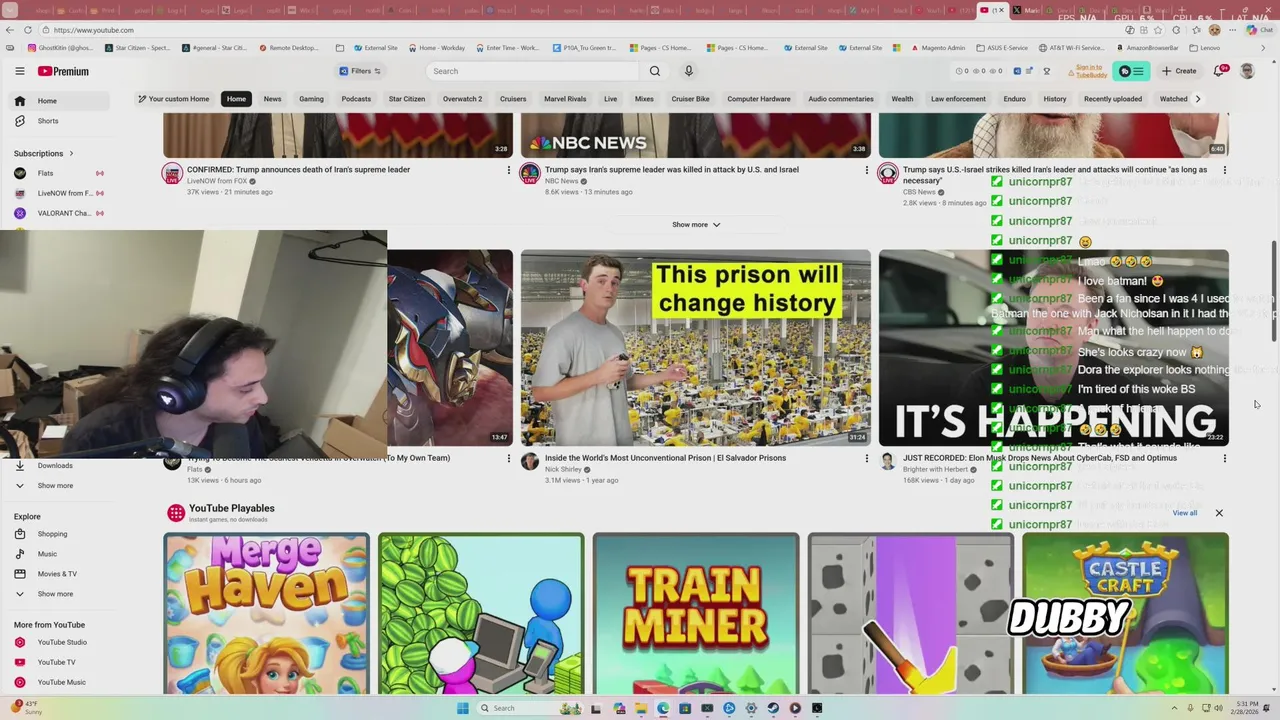Viewport: 1280px width, 720px height.
Task: Click the browser address bar URL
Action: pos(93,30)
